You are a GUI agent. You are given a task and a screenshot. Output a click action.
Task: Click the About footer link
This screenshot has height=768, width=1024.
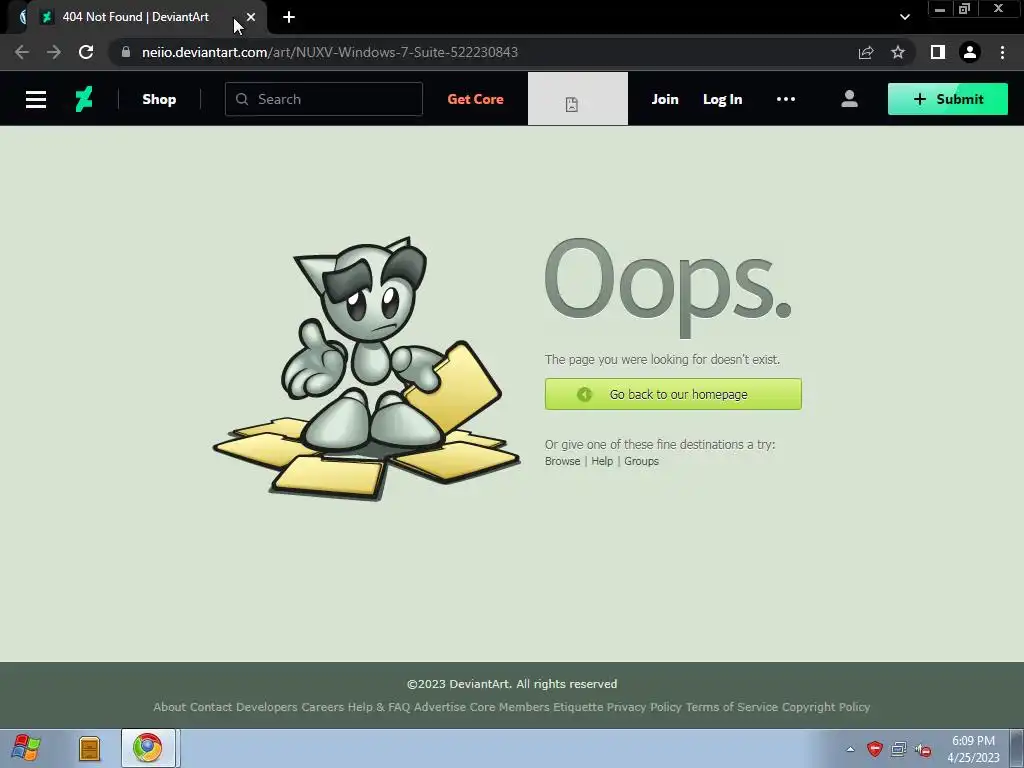pyautogui.click(x=169, y=707)
